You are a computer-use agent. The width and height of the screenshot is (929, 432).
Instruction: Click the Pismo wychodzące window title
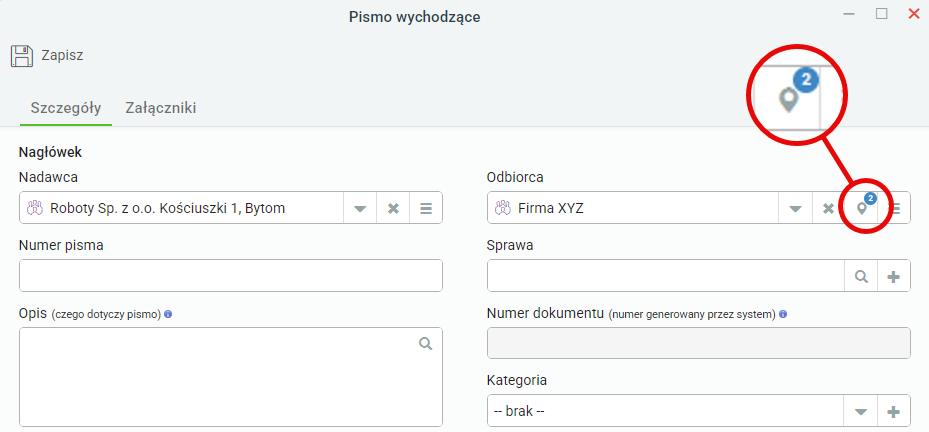(414, 17)
